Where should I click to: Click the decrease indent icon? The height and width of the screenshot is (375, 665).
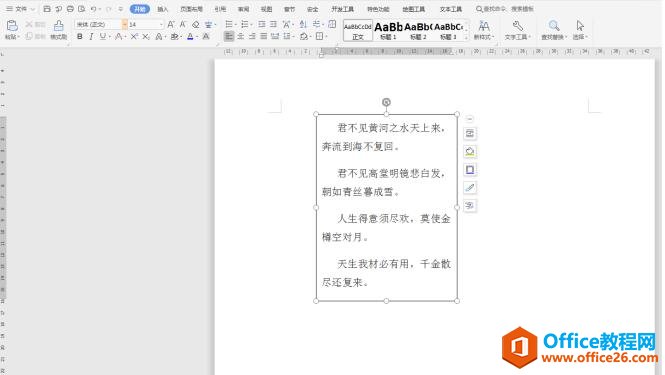point(262,25)
